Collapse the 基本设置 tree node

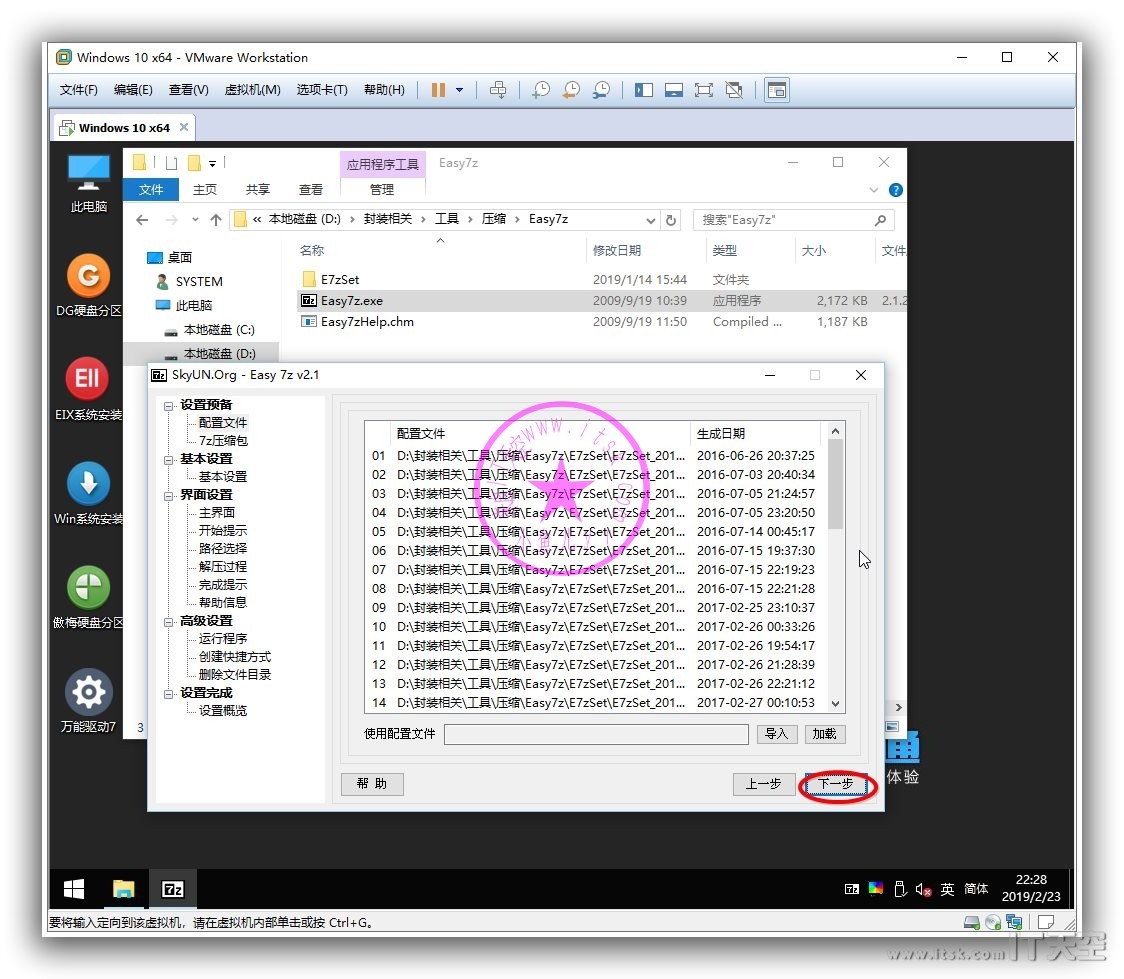(168, 459)
